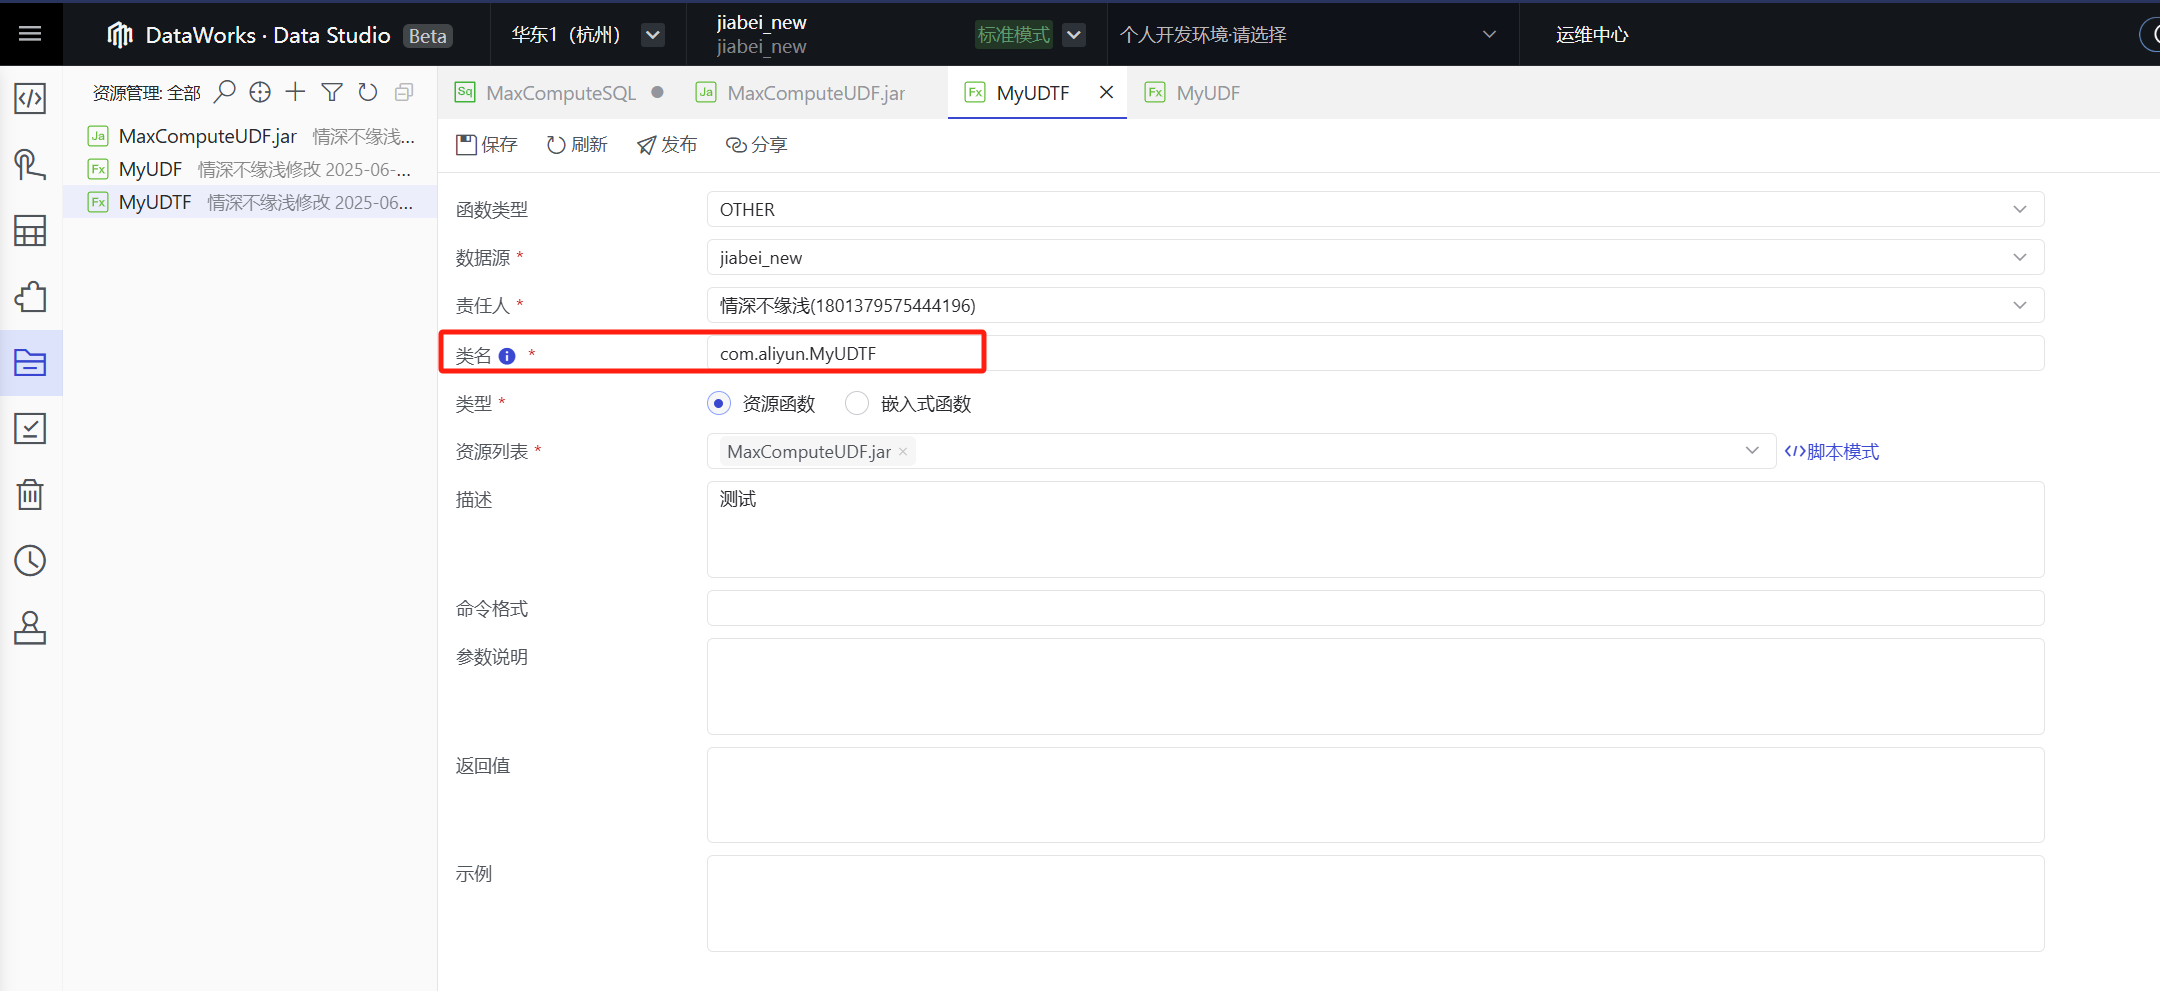The image size is (2160, 991).
Task: Click the return value text area
Action: [1375, 795]
